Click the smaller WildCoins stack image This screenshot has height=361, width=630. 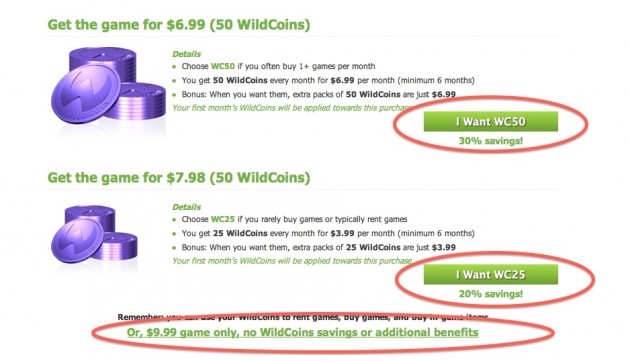94,234
